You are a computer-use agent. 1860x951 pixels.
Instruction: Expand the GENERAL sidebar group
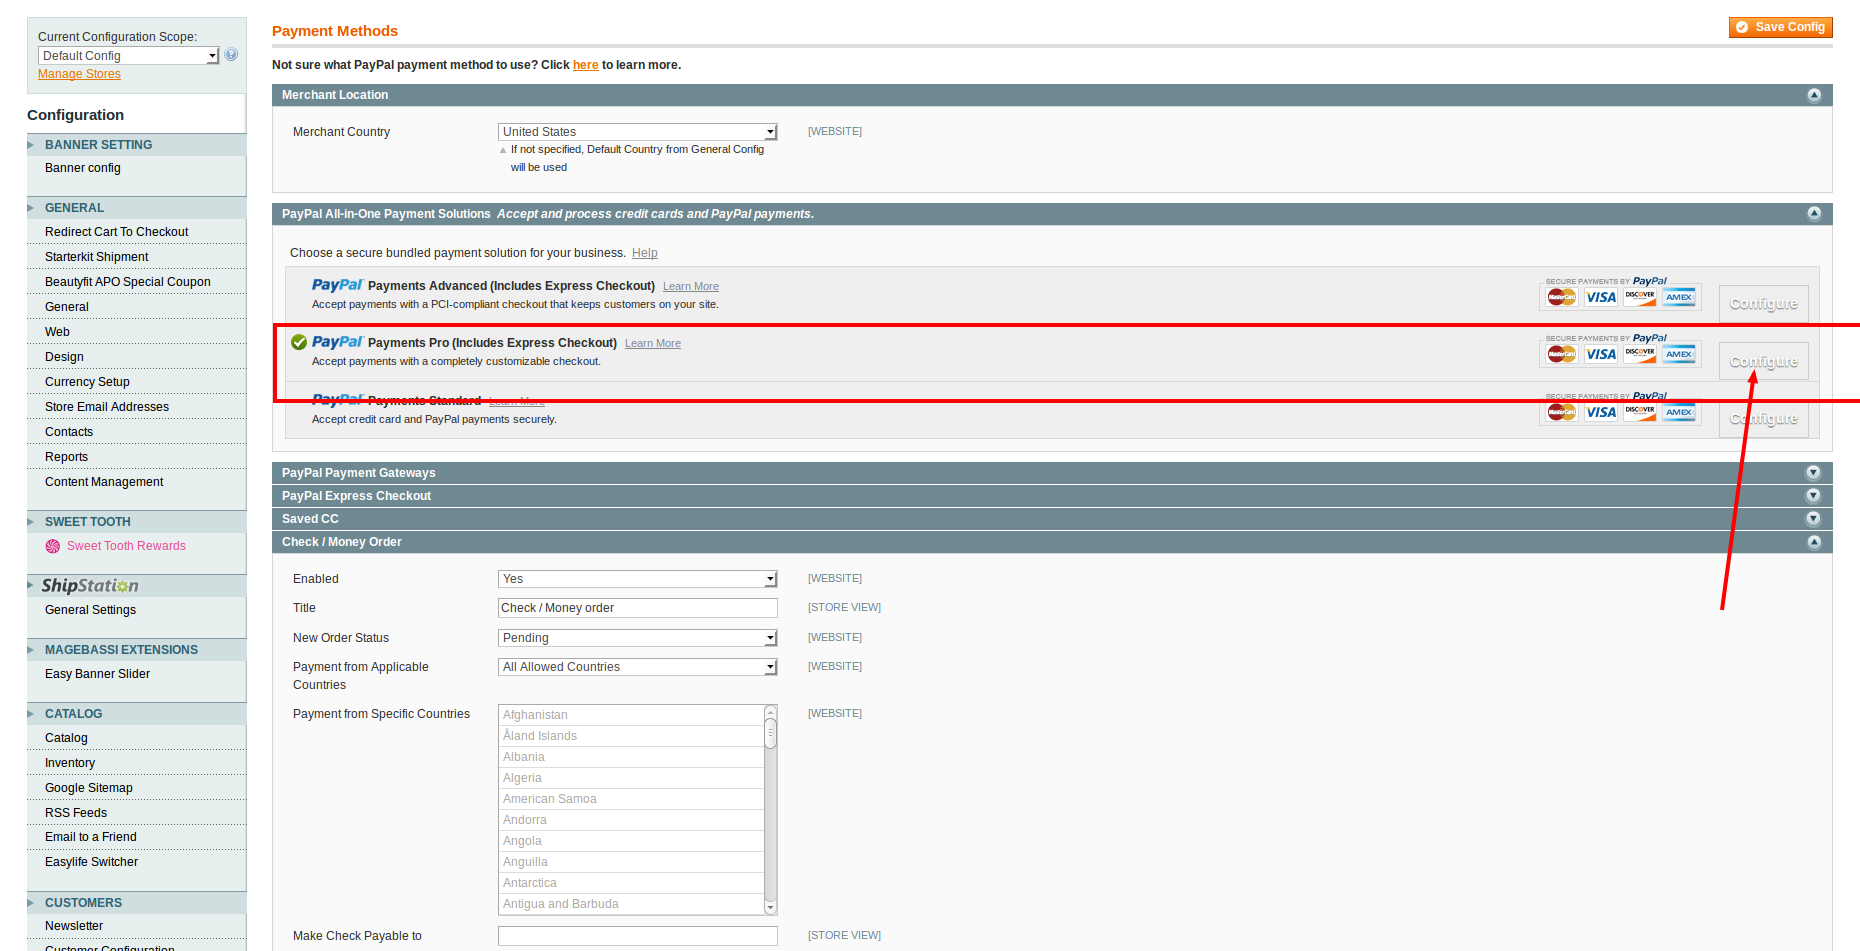[136, 208]
